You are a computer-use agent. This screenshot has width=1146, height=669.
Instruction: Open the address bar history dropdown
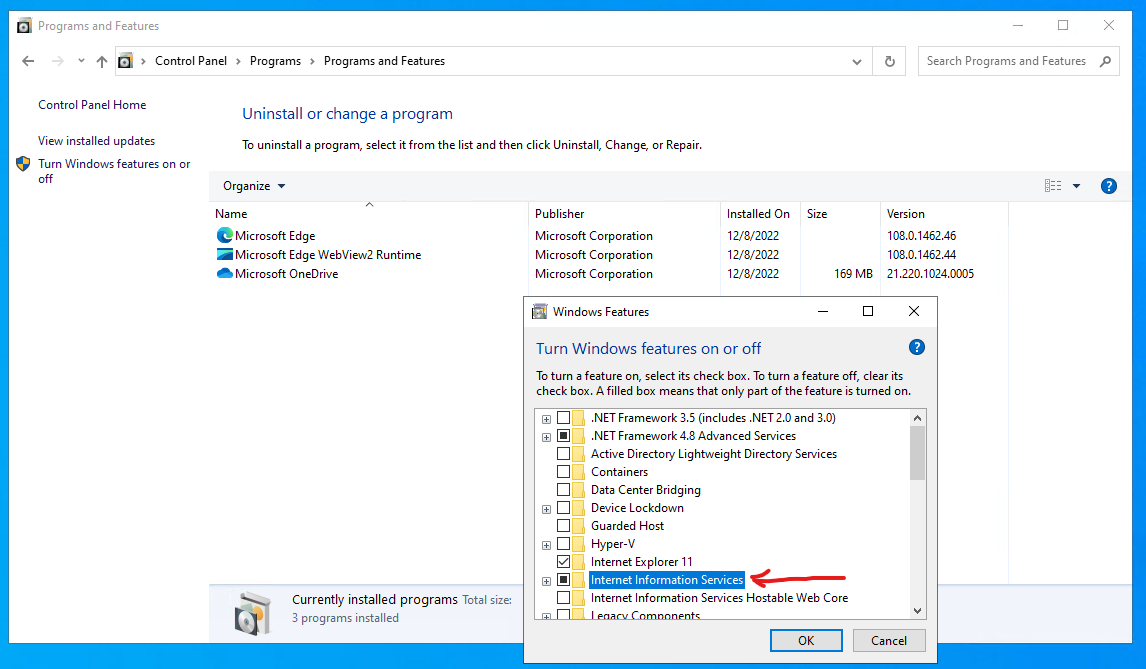tap(857, 61)
